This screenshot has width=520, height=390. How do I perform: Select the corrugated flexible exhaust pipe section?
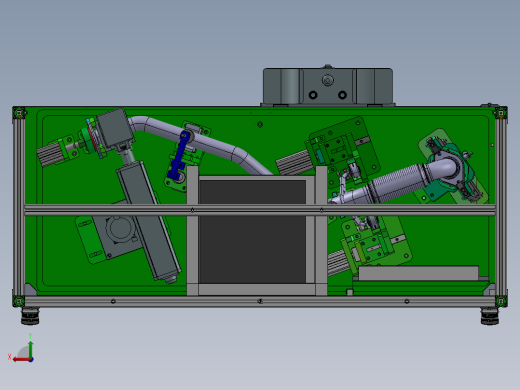click(397, 183)
